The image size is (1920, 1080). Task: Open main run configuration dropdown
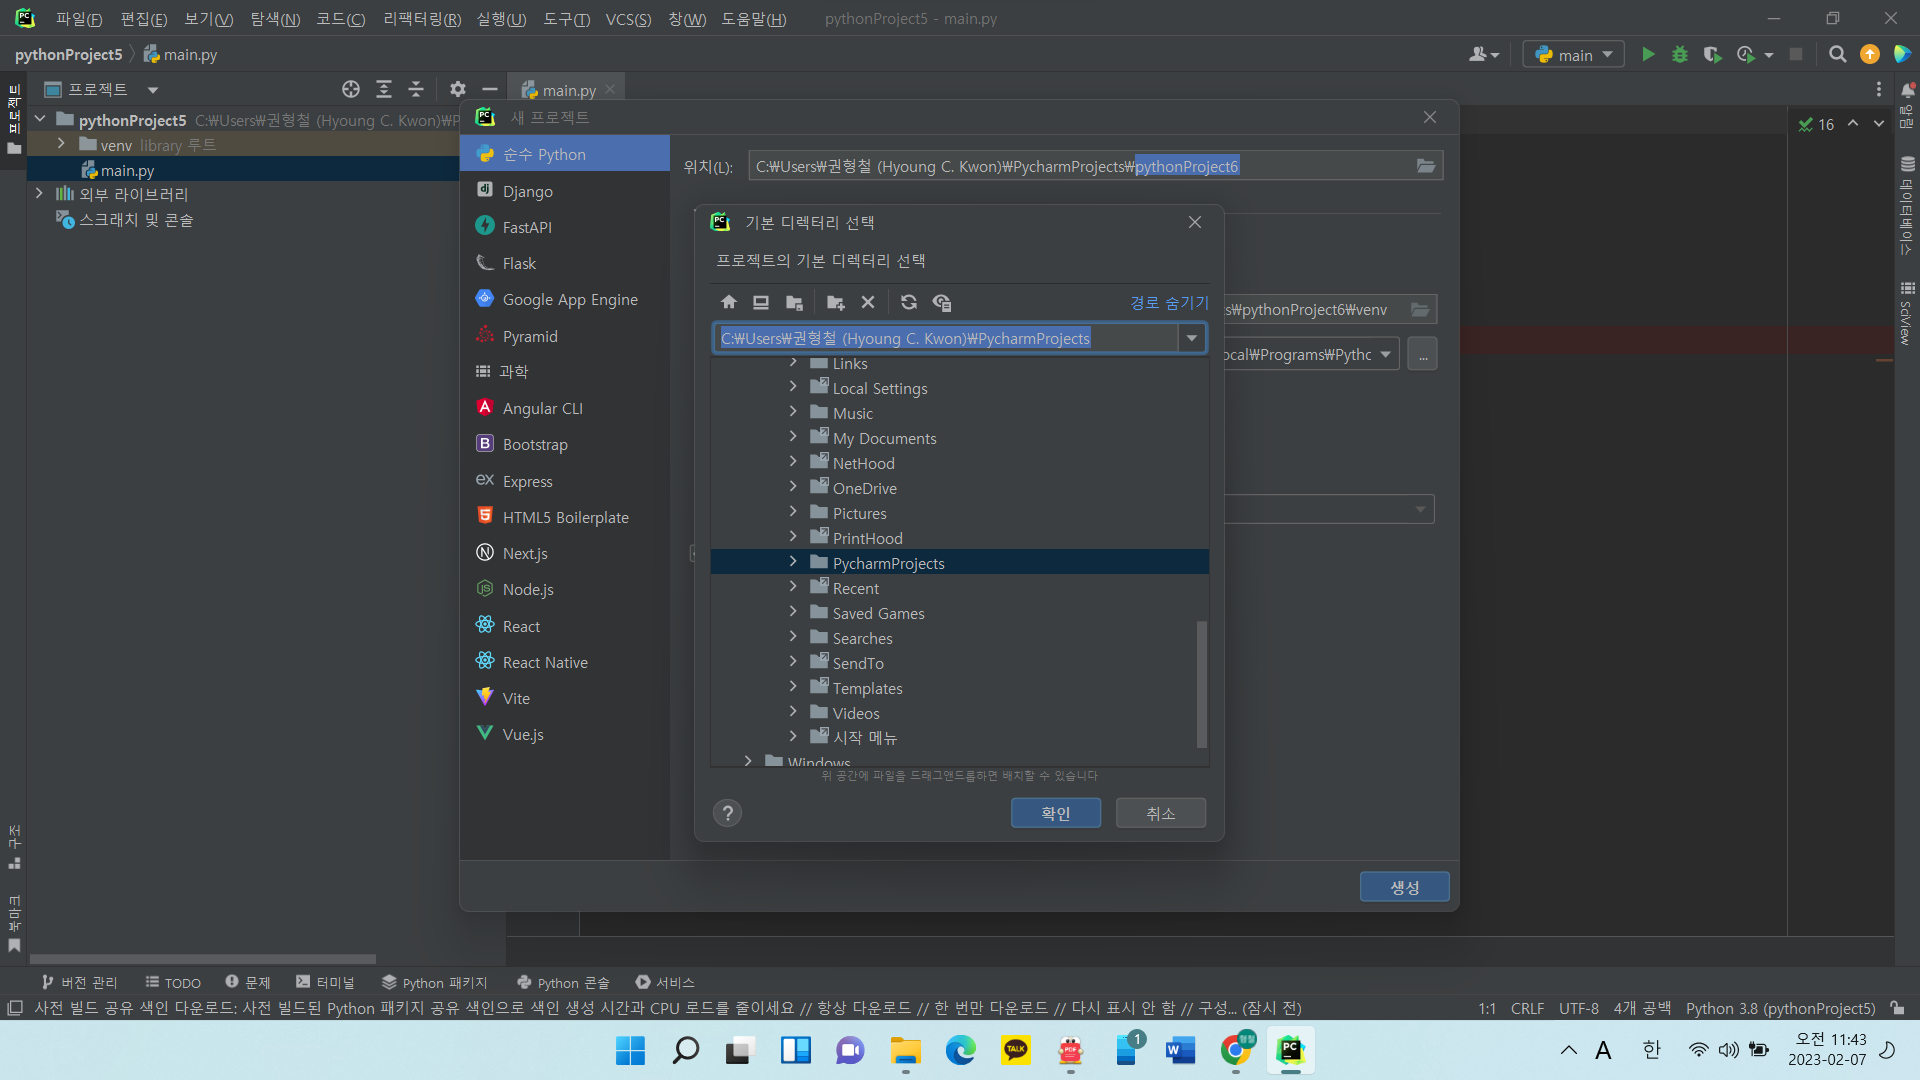[x=1574, y=54]
